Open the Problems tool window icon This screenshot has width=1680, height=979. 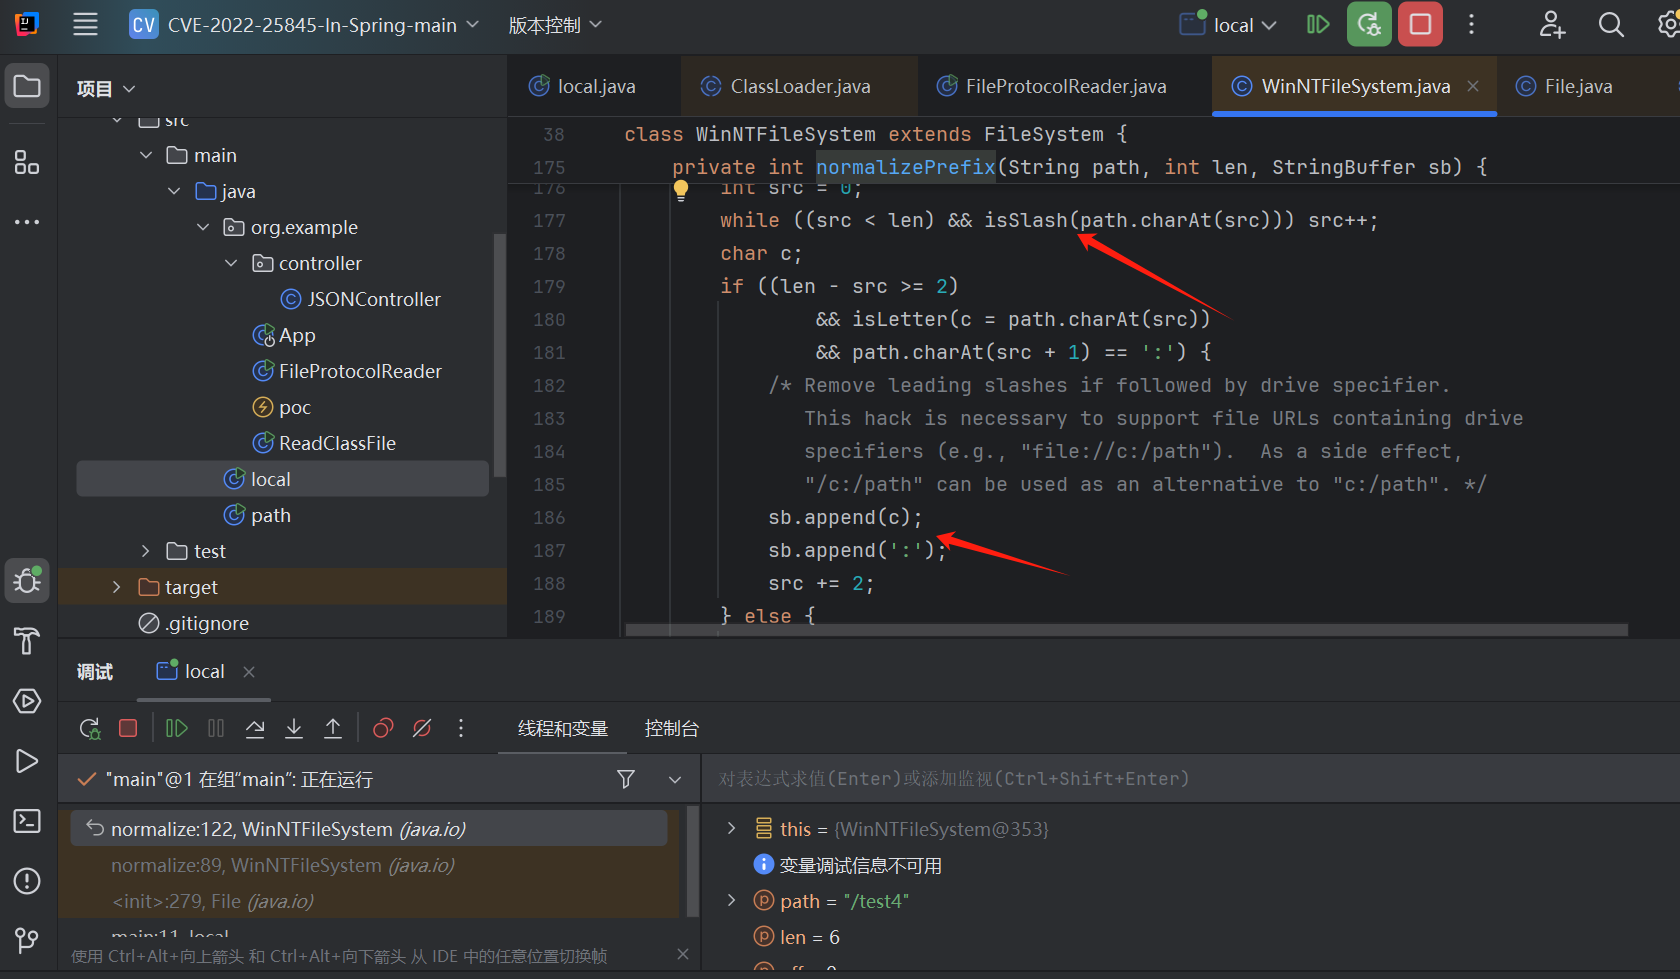click(x=27, y=881)
